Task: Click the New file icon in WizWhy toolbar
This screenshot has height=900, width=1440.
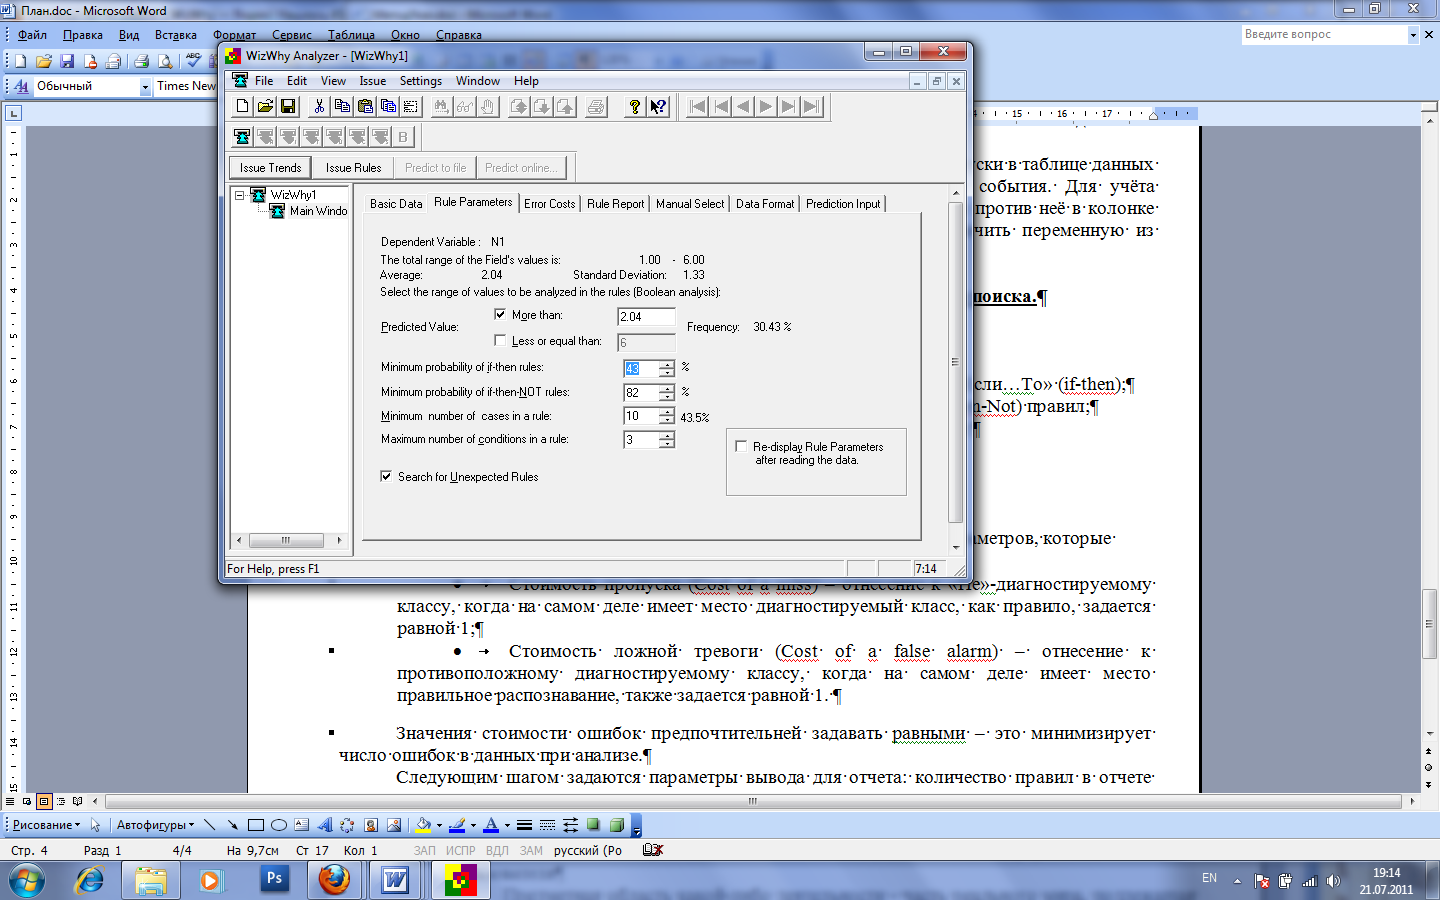Action: [242, 107]
